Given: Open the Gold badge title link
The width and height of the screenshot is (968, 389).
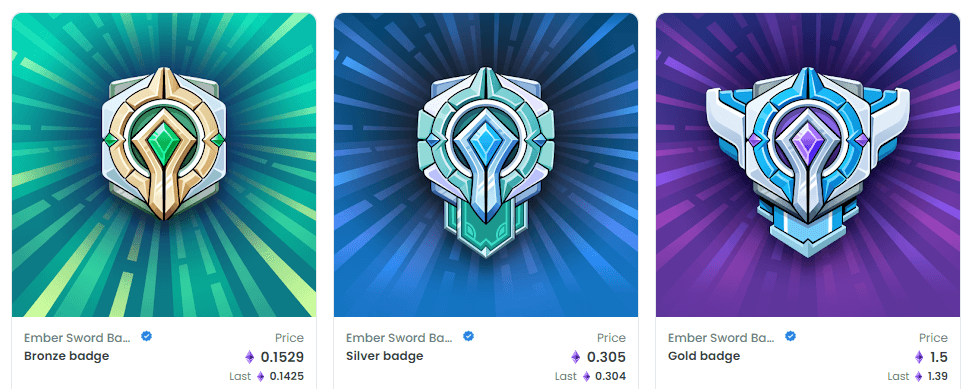Looking at the screenshot, I should pos(704,356).
